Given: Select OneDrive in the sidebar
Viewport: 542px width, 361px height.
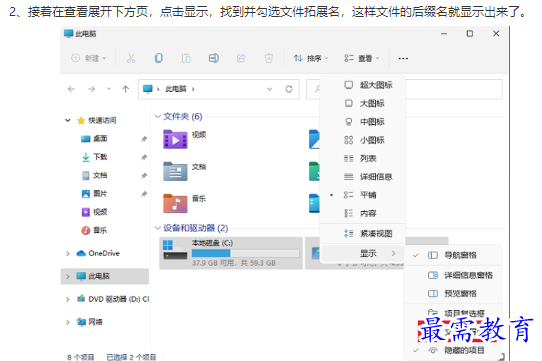Looking at the screenshot, I should click(x=104, y=253).
